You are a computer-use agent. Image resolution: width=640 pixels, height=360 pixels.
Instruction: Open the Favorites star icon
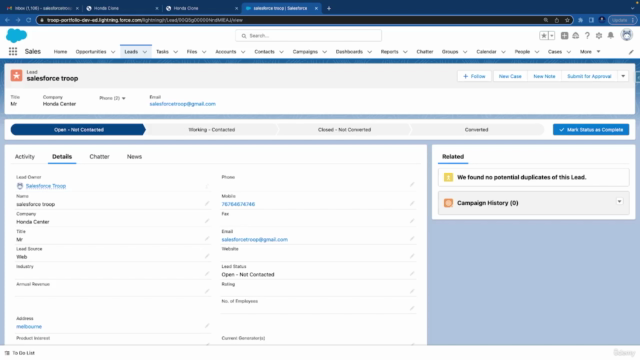pos(544,36)
